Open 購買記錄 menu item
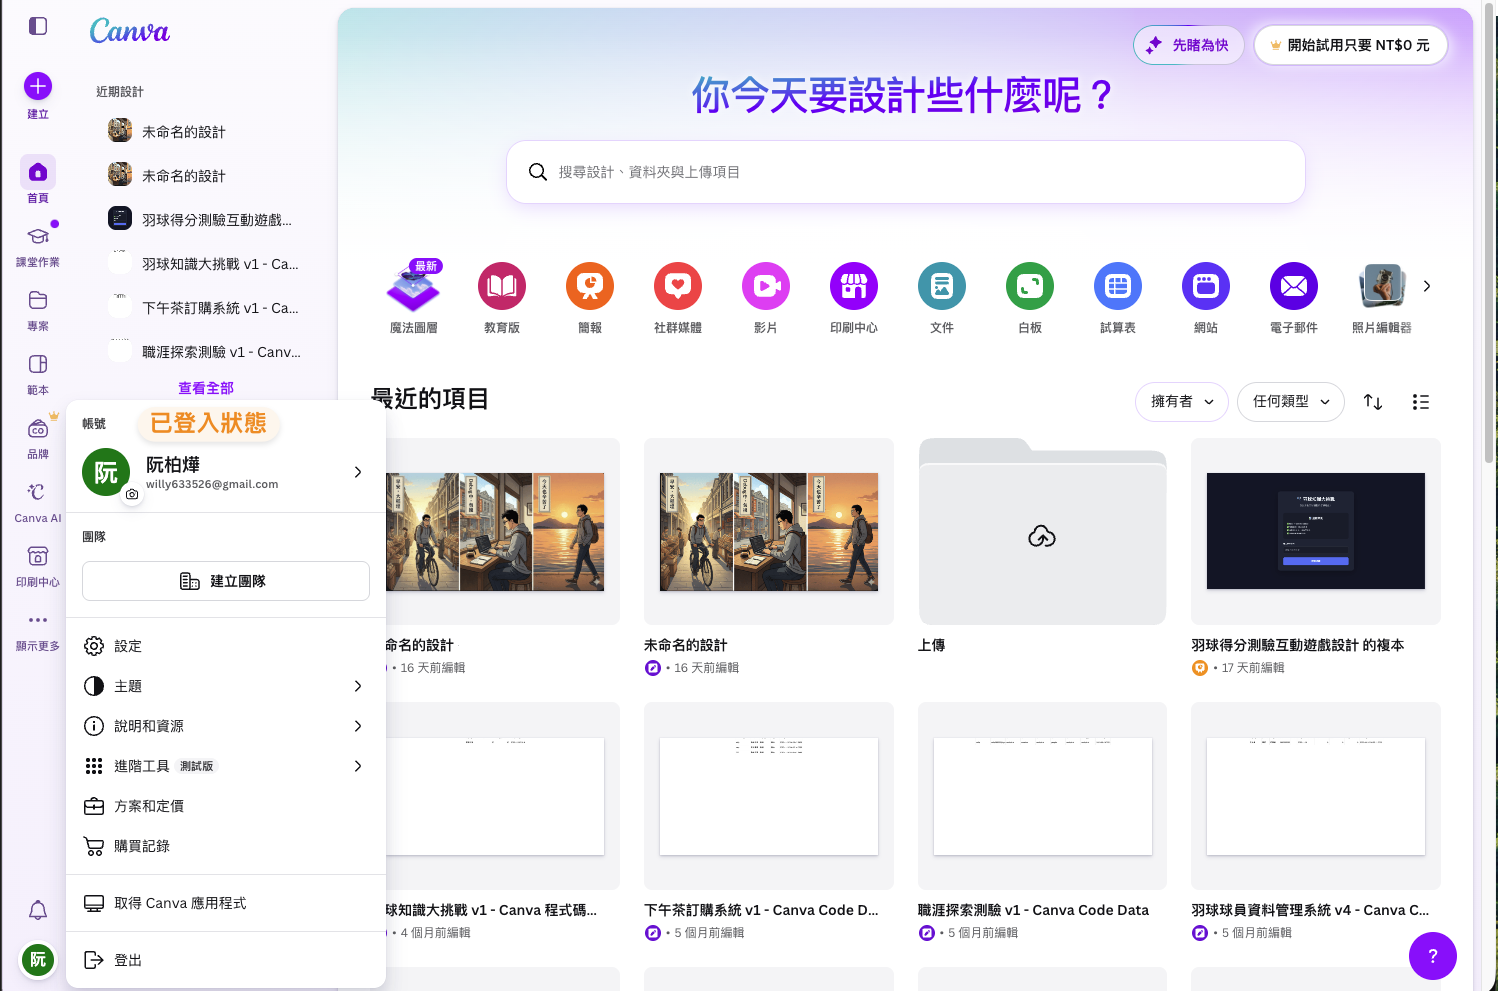This screenshot has width=1498, height=991. click(x=226, y=846)
